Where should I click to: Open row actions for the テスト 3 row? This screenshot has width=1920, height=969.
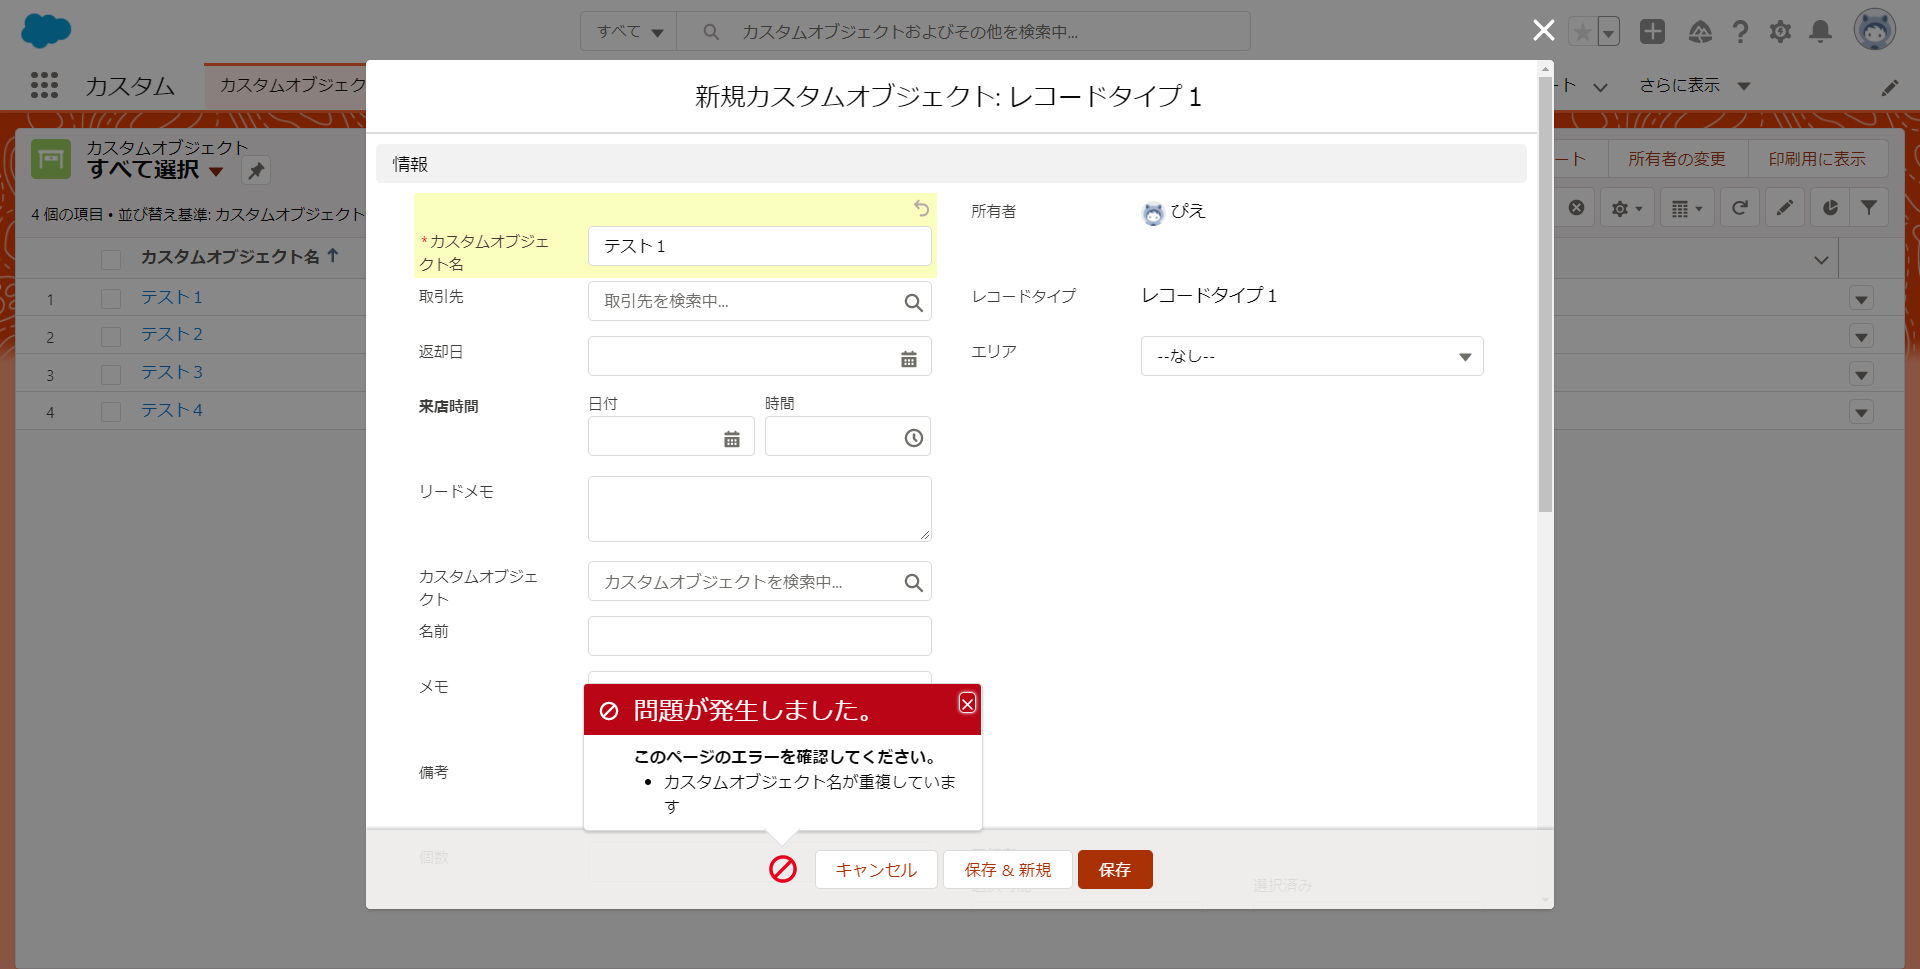tap(1861, 375)
